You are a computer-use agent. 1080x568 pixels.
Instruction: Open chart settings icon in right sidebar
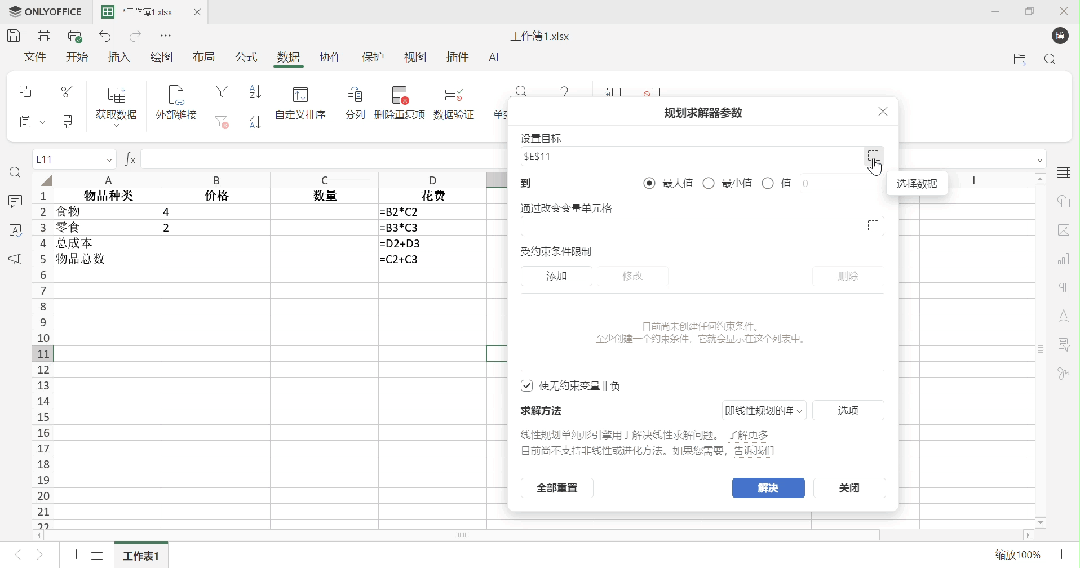1063,259
